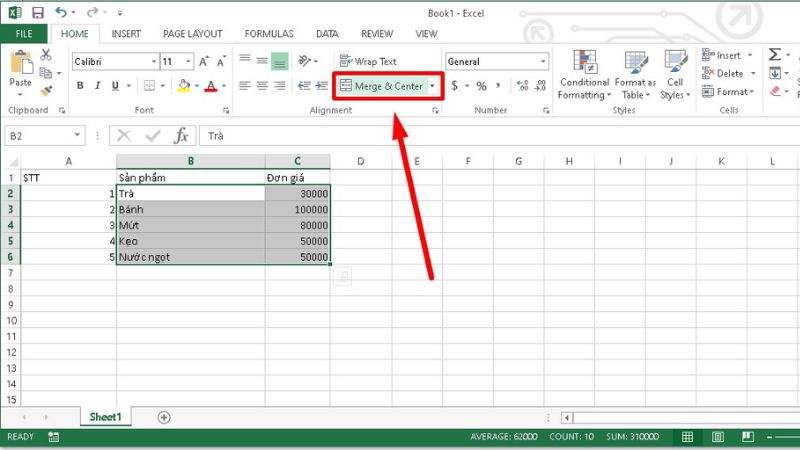Open Conditional Formatting menu

pyautogui.click(x=585, y=74)
